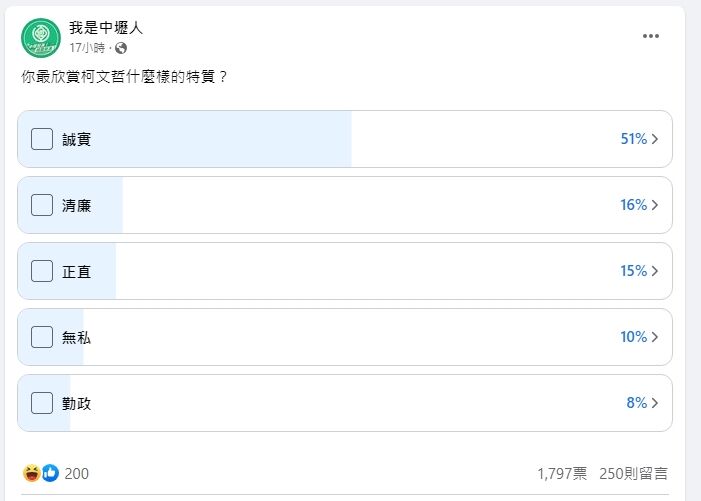
Task: Expand voters chevron next to 16%
Action: pyautogui.click(x=655, y=205)
